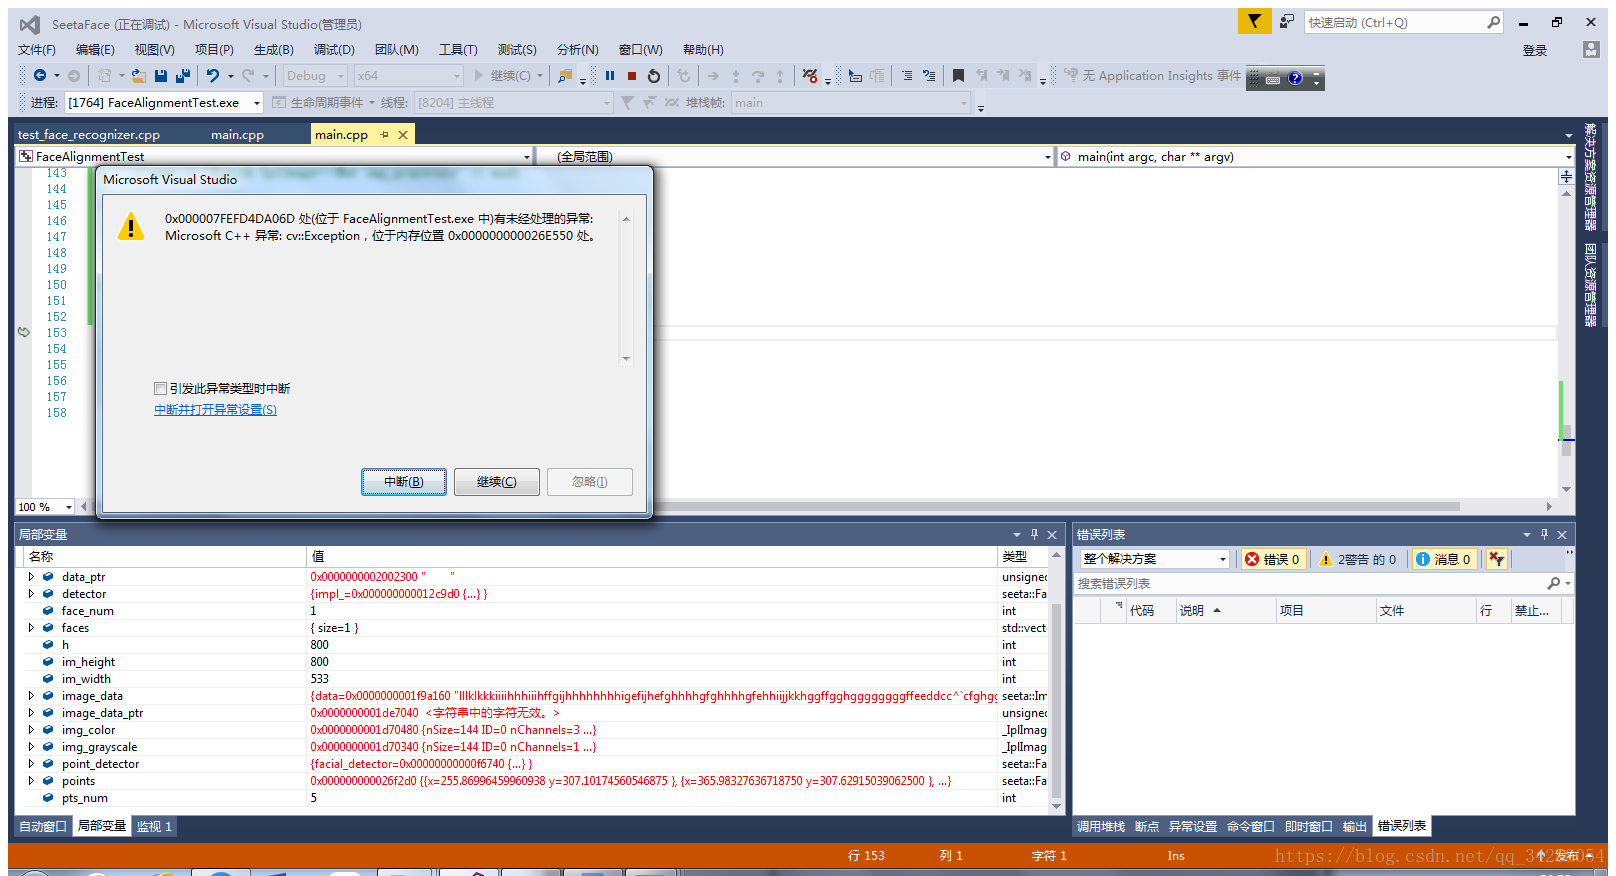Switch to test_face_recognizer.cpp tab

[89, 134]
